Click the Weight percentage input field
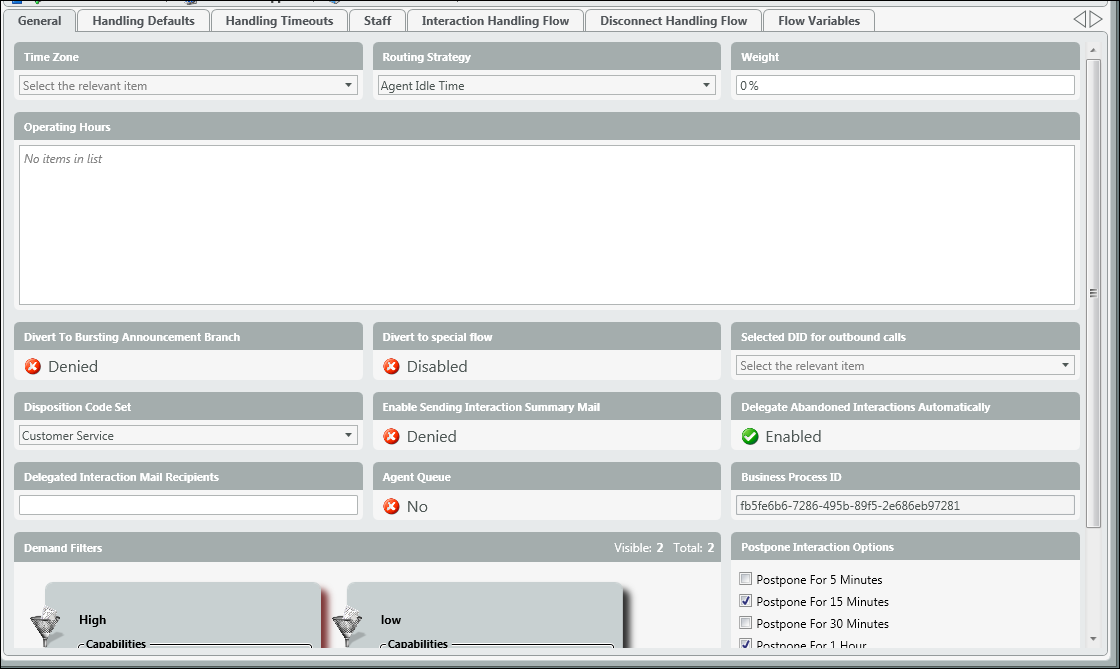The image size is (1120, 669). pyautogui.click(x=905, y=86)
